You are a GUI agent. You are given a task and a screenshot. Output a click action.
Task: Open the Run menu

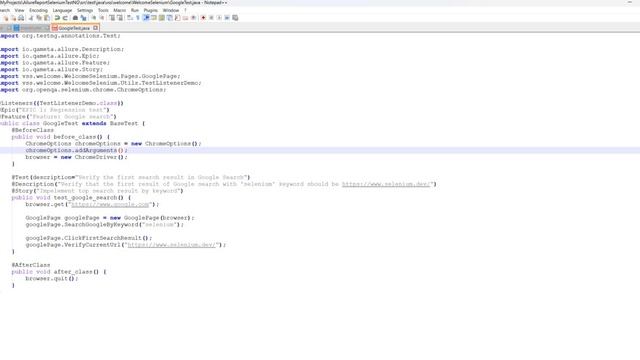click(x=135, y=10)
